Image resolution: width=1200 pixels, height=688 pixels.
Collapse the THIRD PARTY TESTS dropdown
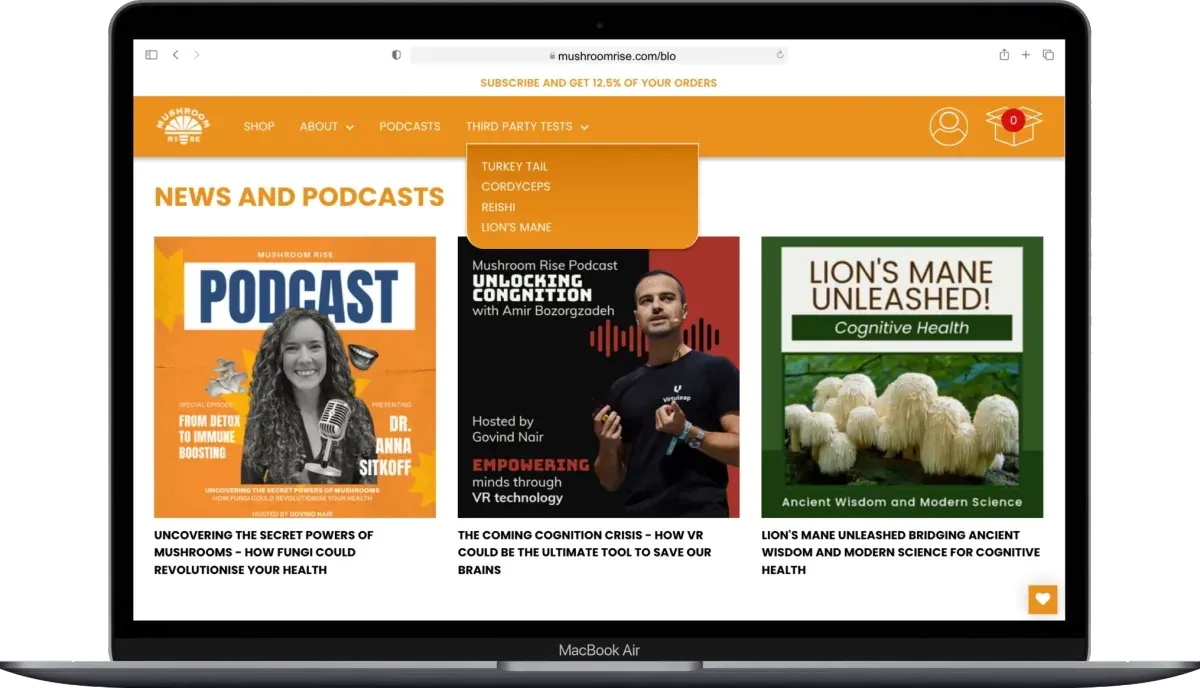coord(527,127)
